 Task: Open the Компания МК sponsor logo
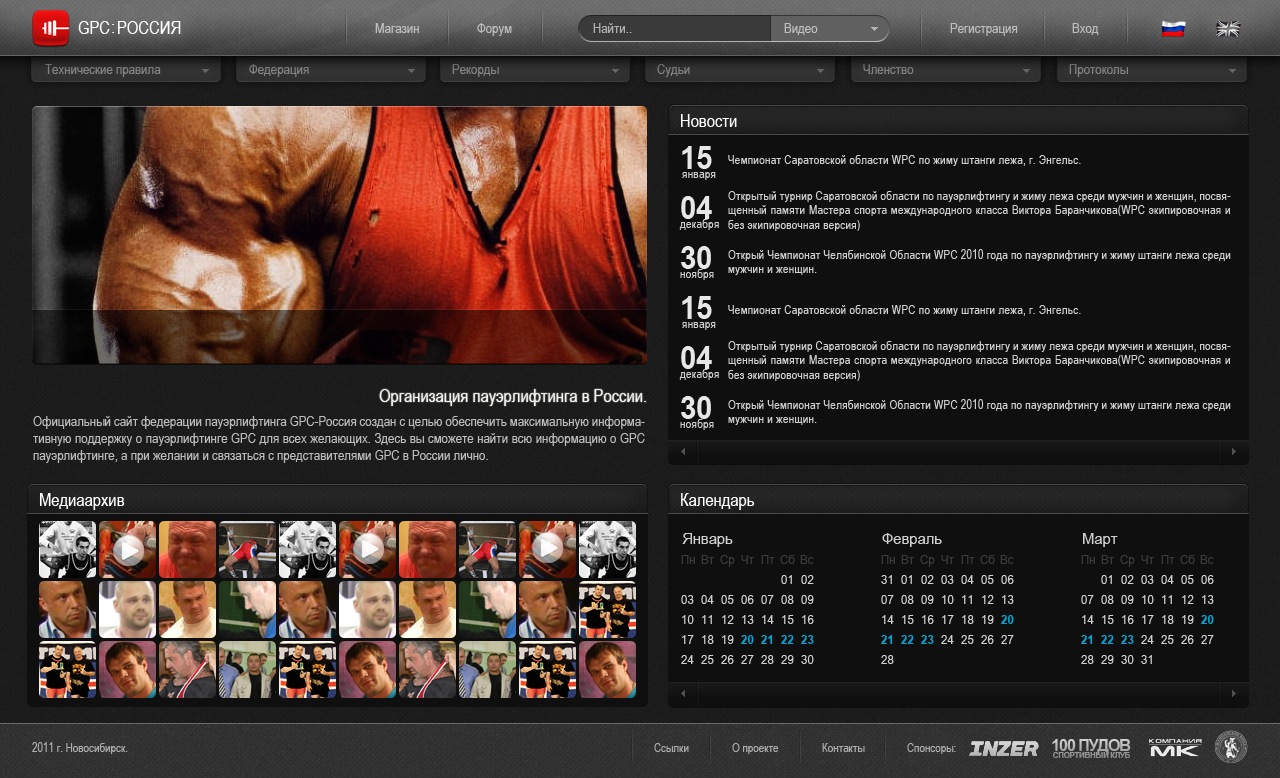pos(1174,747)
